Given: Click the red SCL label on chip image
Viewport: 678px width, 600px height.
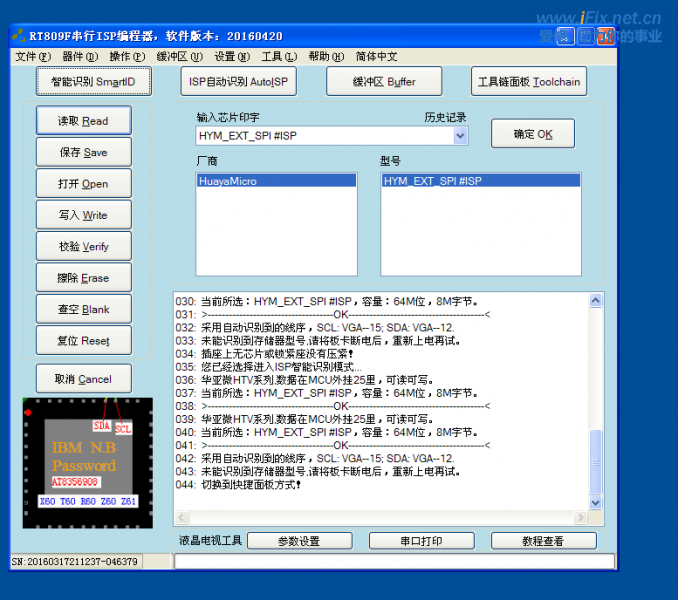Looking at the screenshot, I should (123, 429).
